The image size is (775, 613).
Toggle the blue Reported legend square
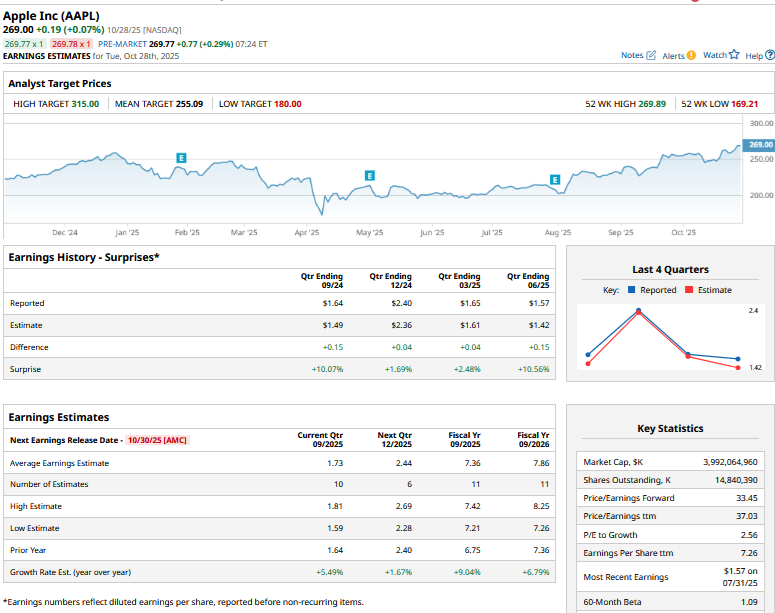tap(633, 290)
